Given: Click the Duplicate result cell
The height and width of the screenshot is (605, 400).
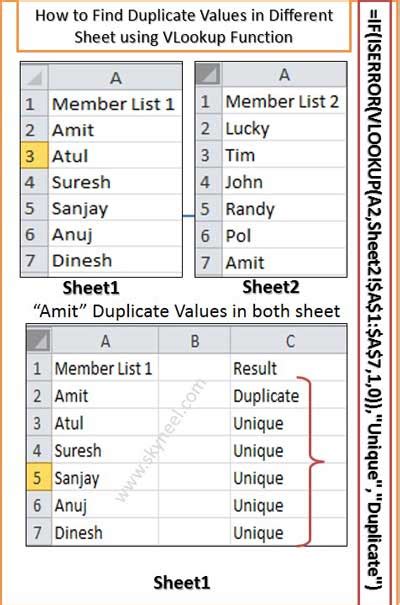Looking at the screenshot, I should (x=288, y=395).
